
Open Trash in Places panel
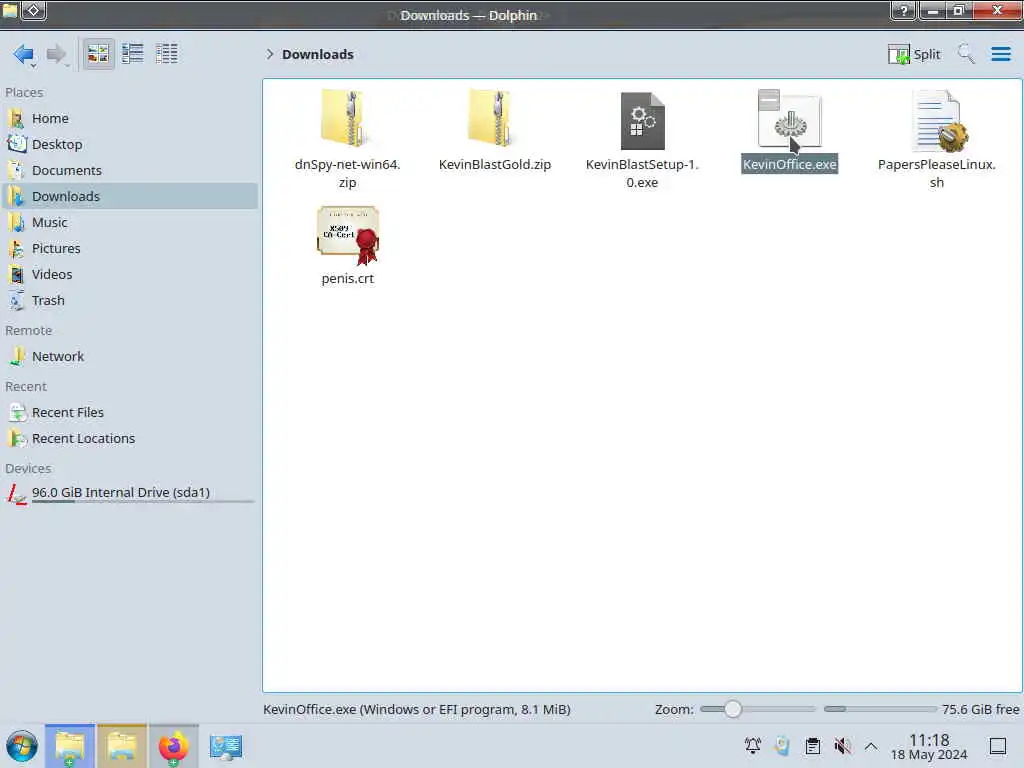[129, 301]
